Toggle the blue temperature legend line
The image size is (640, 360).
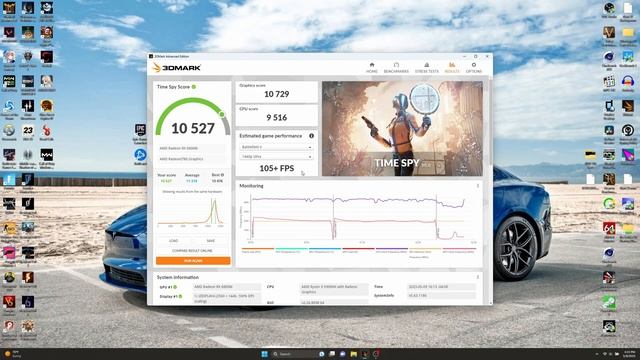pyautogui.click(x=324, y=249)
